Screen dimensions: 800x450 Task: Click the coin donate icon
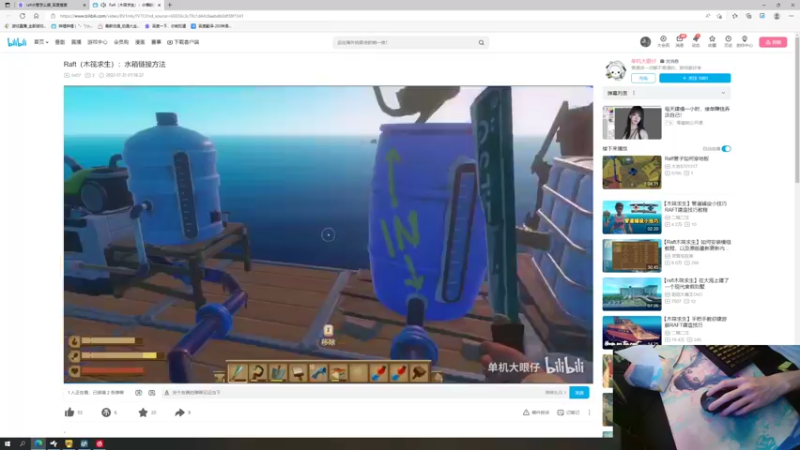[x=106, y=412]
